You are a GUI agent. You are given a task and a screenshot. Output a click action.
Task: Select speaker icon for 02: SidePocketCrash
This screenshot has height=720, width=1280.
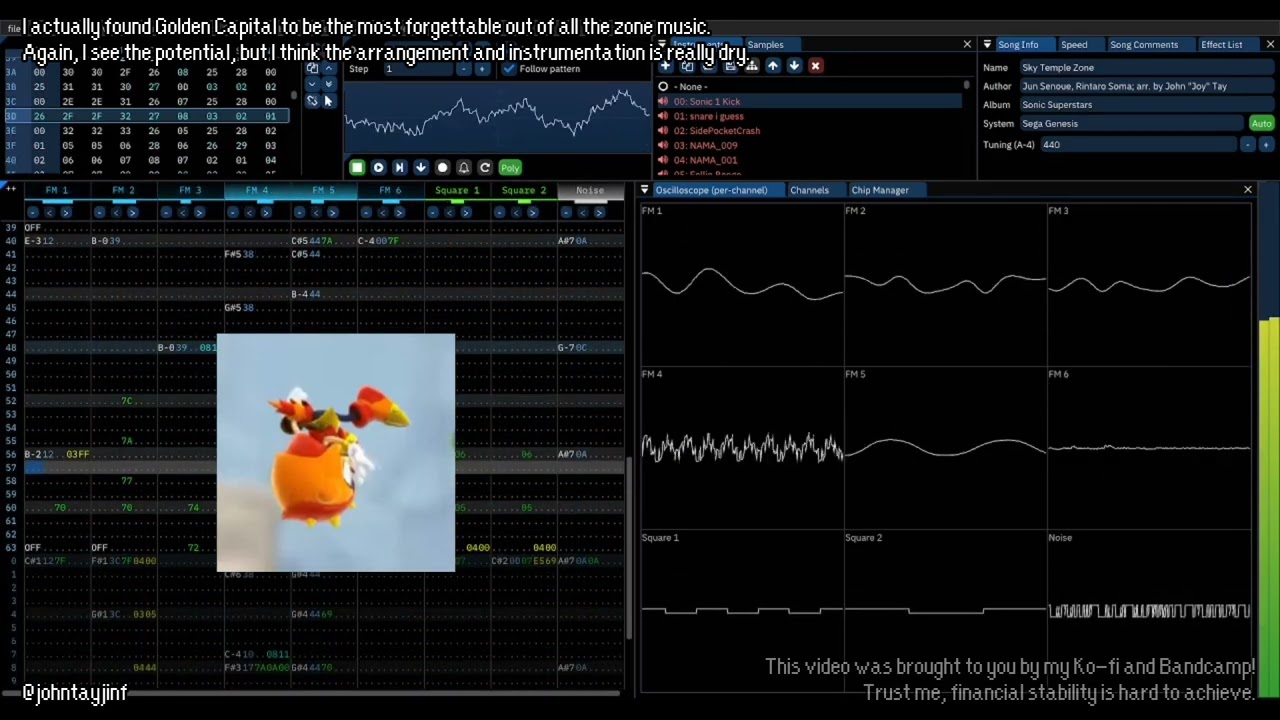(x=662, y=130)
